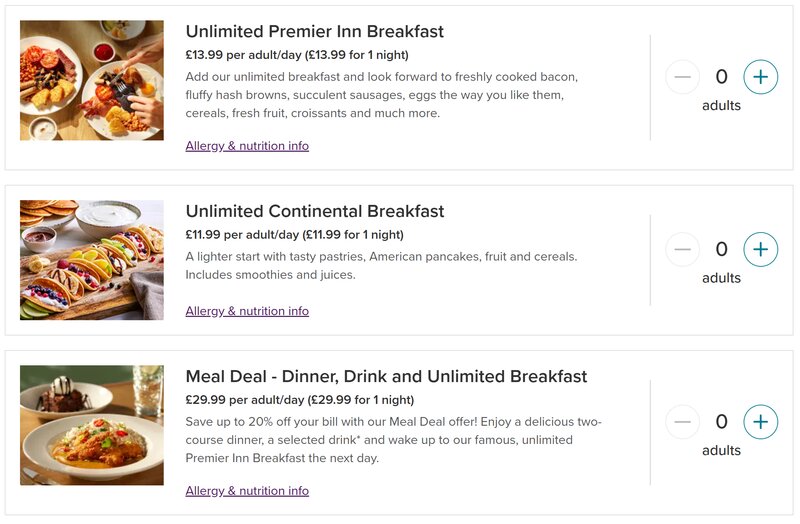Click the £13.99 per adult/day price text
The image size is (800, 524).
[297, 55]
